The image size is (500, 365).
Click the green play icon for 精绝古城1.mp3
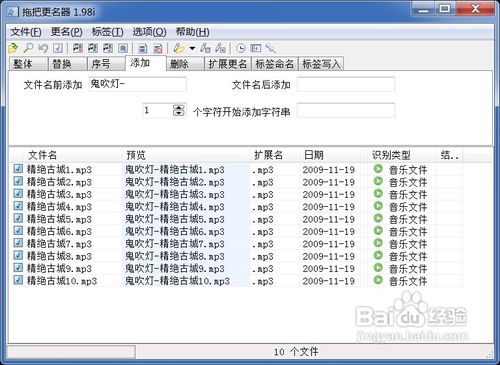click(378, 169)
